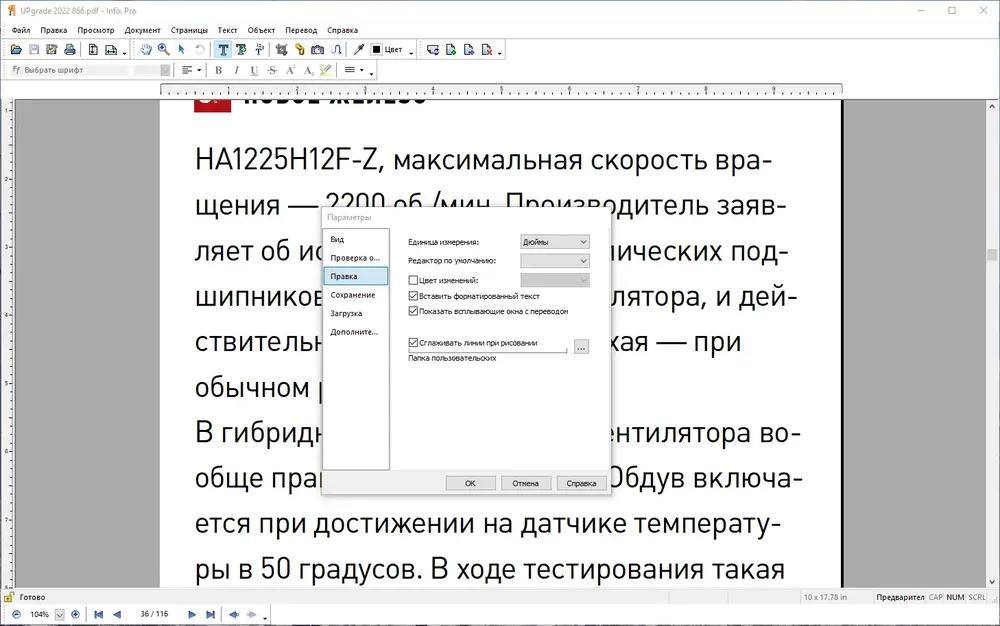
Task: Apply Subscript formatting
Action: pyautogui.click(x=308, y=70)
